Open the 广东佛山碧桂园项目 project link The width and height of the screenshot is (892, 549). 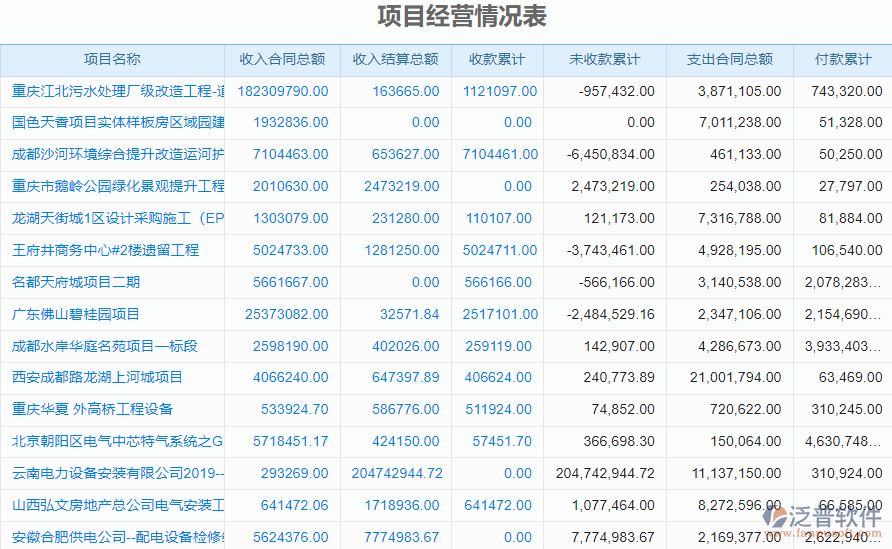click(76, 314)
